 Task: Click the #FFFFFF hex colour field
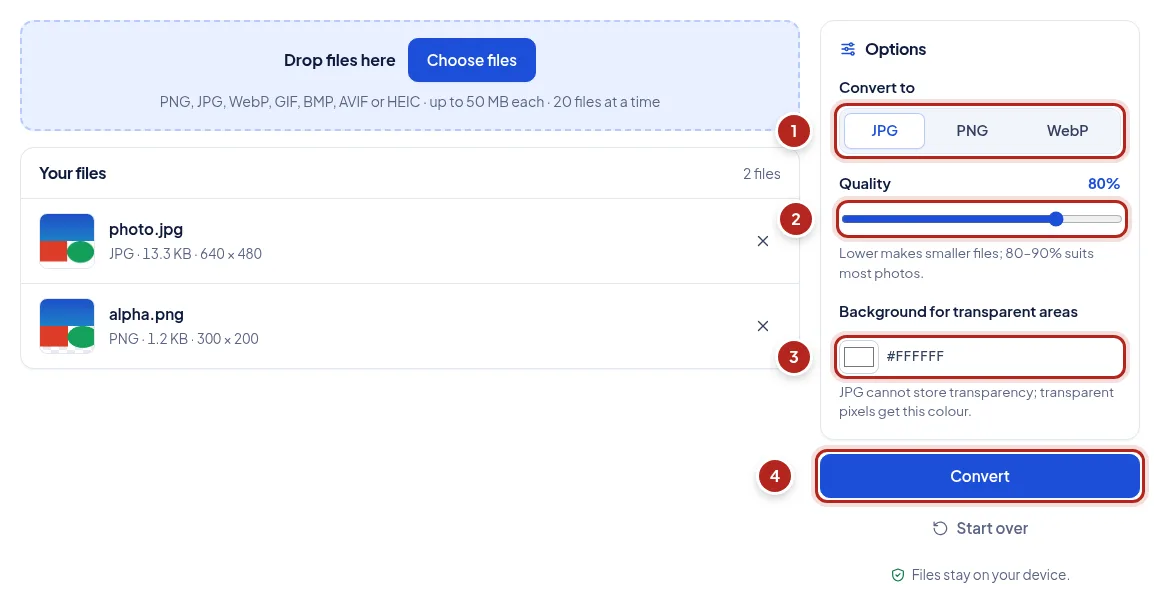(915, 356)
